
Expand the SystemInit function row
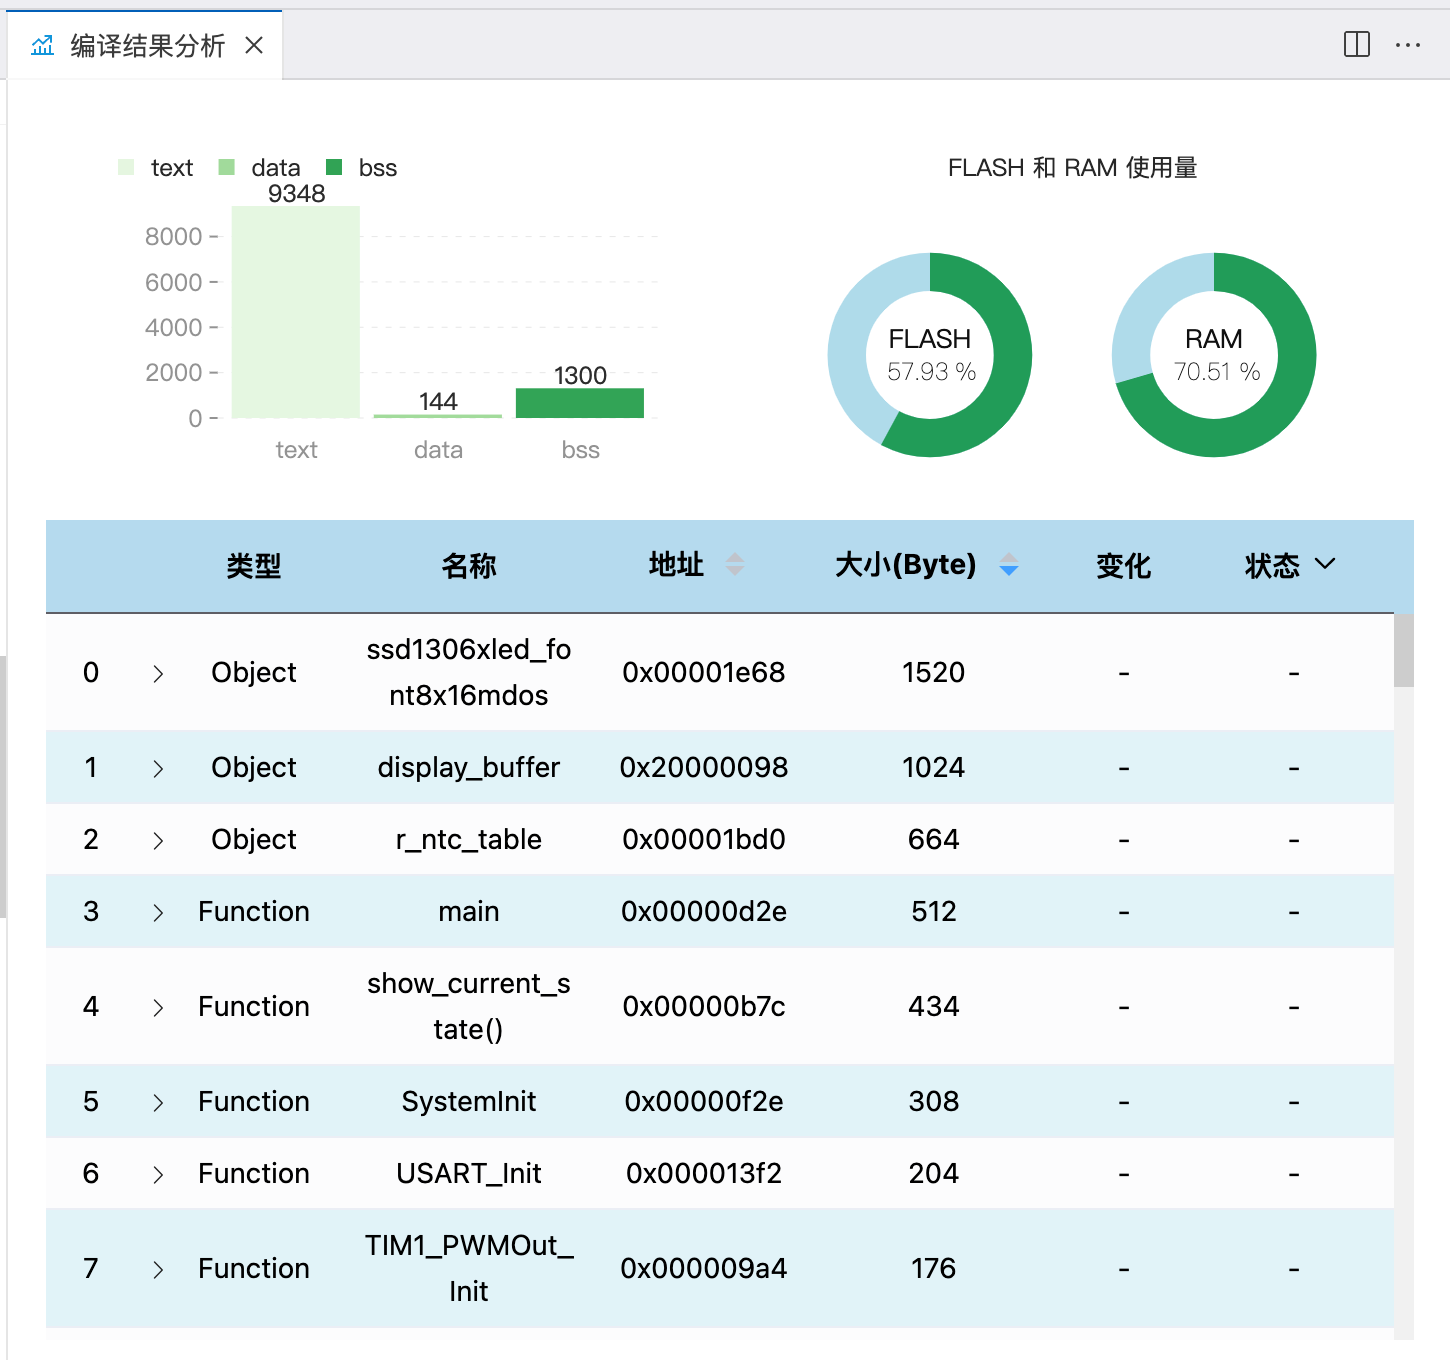point(158,1103)
